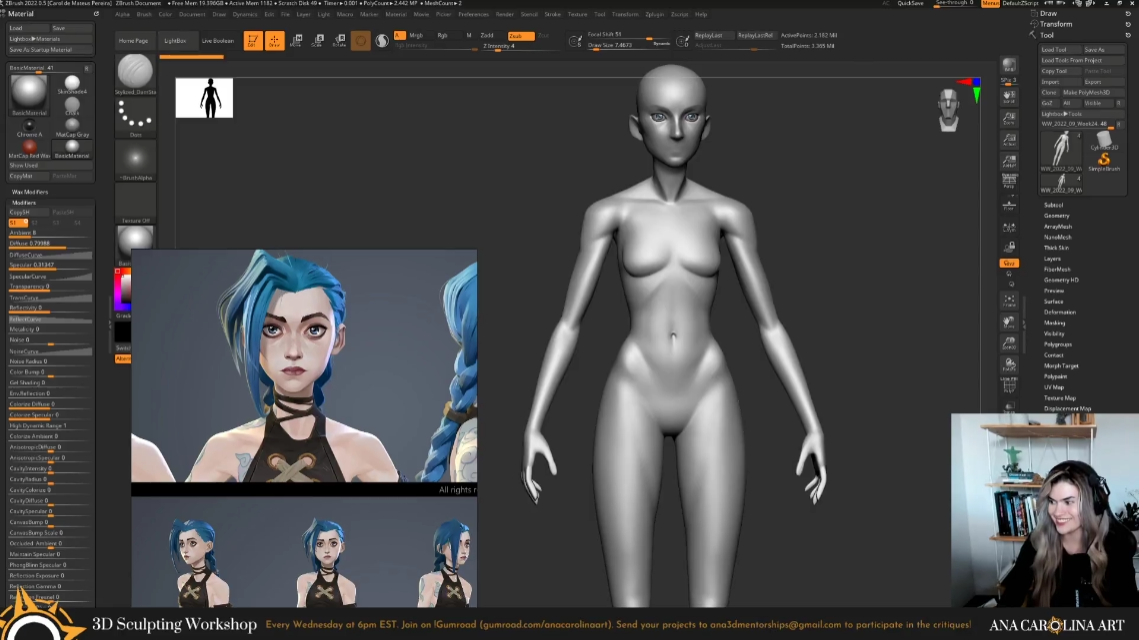This screenshot has height=640, width=1139.
Task: Toggle the Live Boolean button
Action: tap(217, 41)
